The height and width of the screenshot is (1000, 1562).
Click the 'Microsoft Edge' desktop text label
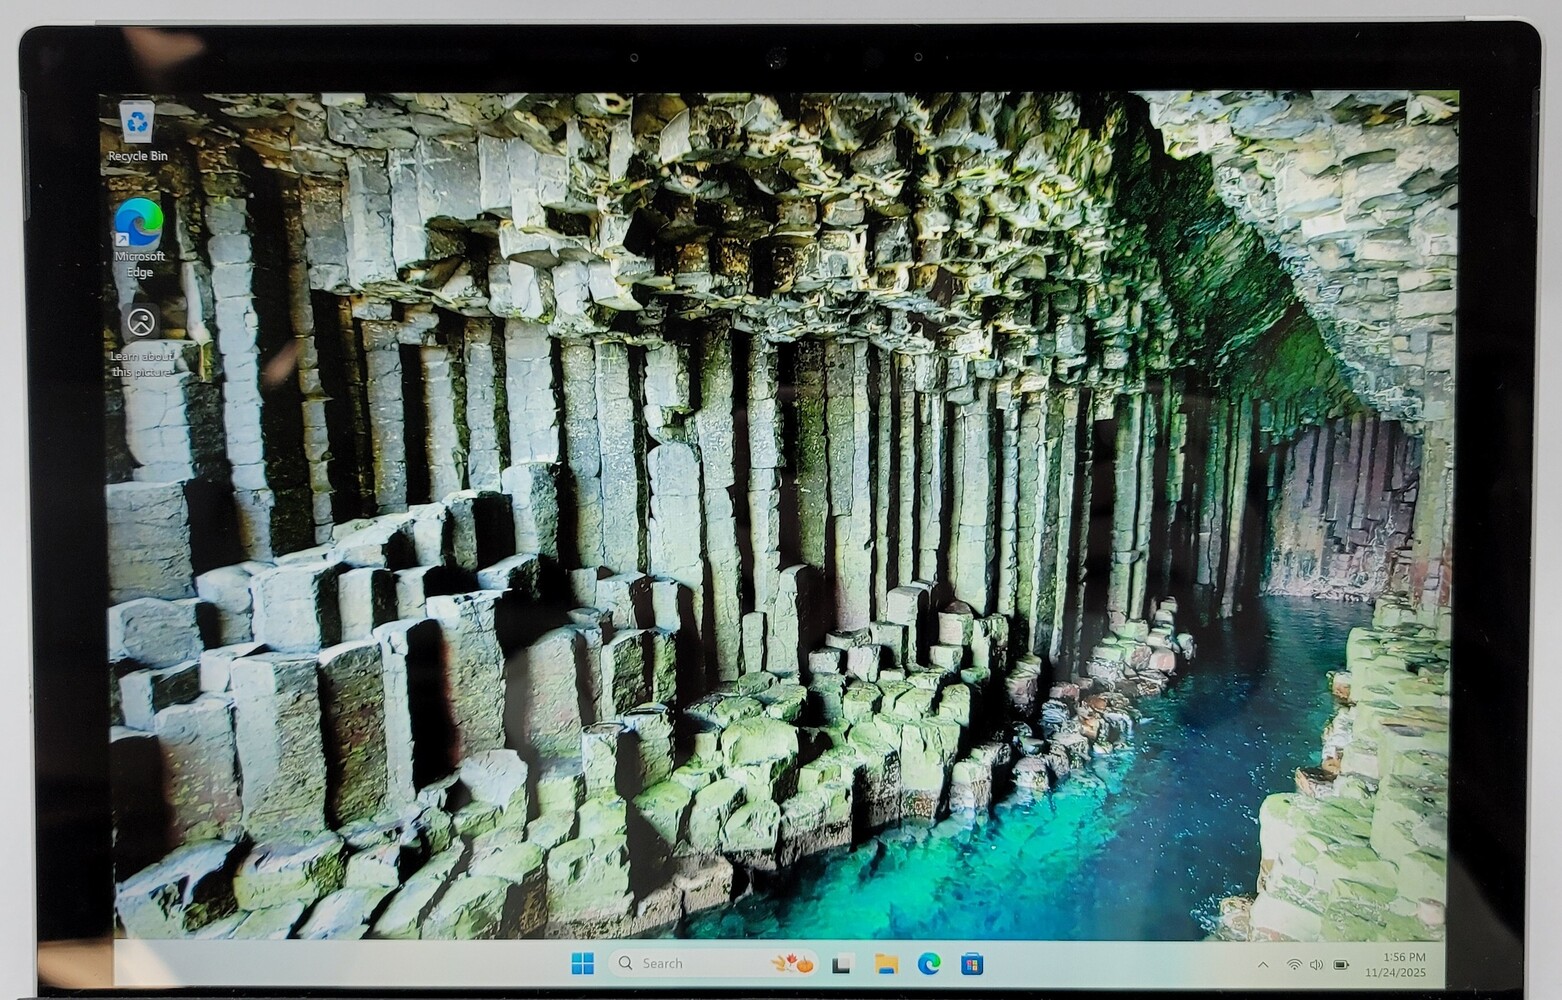140,264
